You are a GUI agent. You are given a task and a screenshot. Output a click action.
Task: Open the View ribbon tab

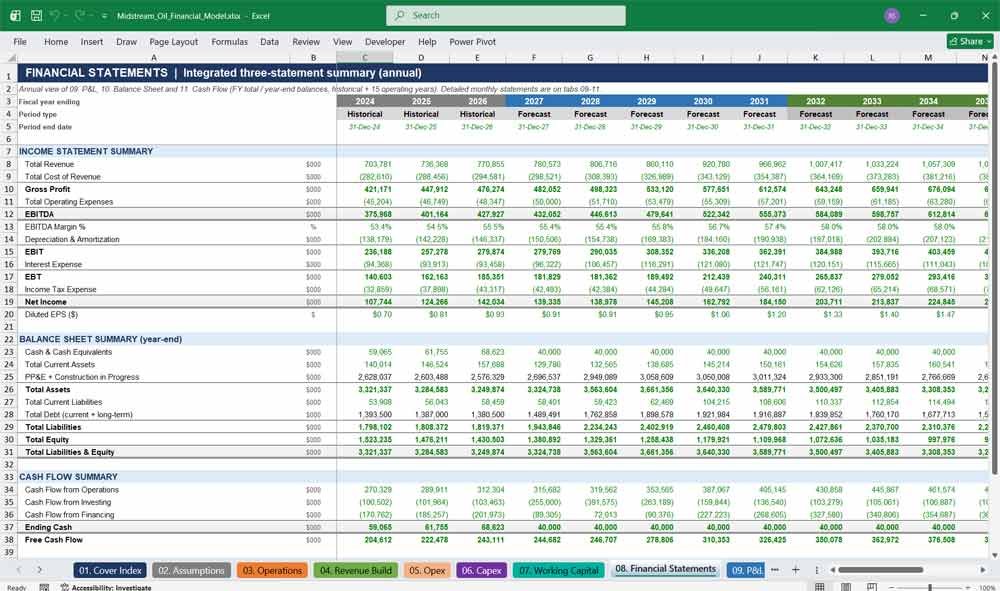pyautogui.click(x=342, y=41)
